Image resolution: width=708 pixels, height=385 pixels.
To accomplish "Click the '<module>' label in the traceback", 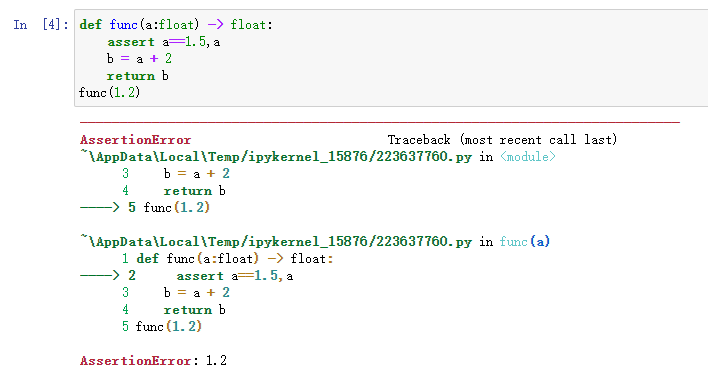I will [527, 157].
